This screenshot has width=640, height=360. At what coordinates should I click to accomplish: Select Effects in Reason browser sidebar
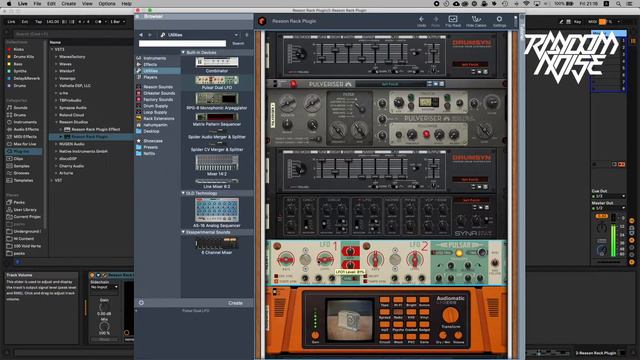coord(150,64)
